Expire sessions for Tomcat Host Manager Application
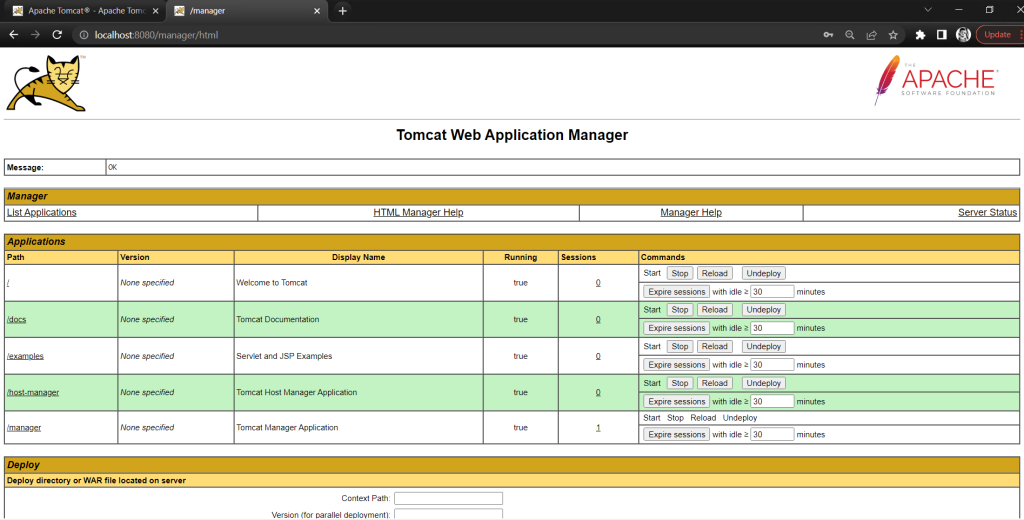The height and width of the screenshot is (520, 1024). 677,401
